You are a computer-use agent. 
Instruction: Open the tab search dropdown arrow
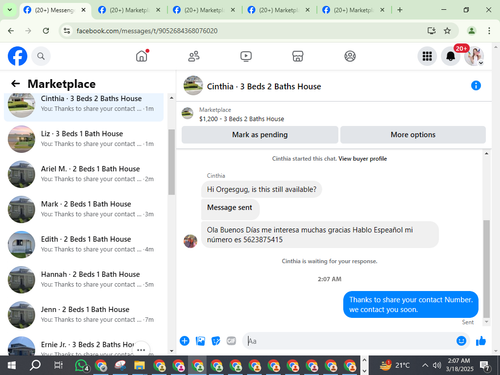point(10,10)
